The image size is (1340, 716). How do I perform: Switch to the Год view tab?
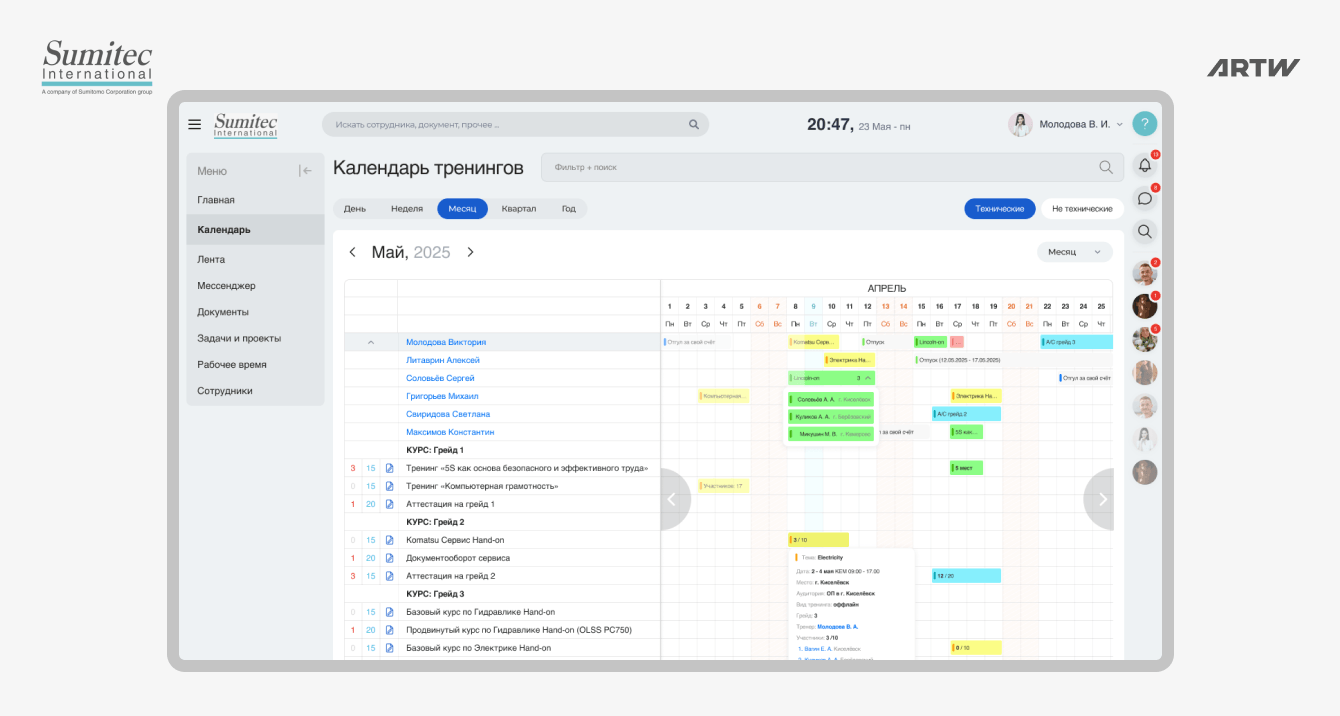click(x=569, y=209)
